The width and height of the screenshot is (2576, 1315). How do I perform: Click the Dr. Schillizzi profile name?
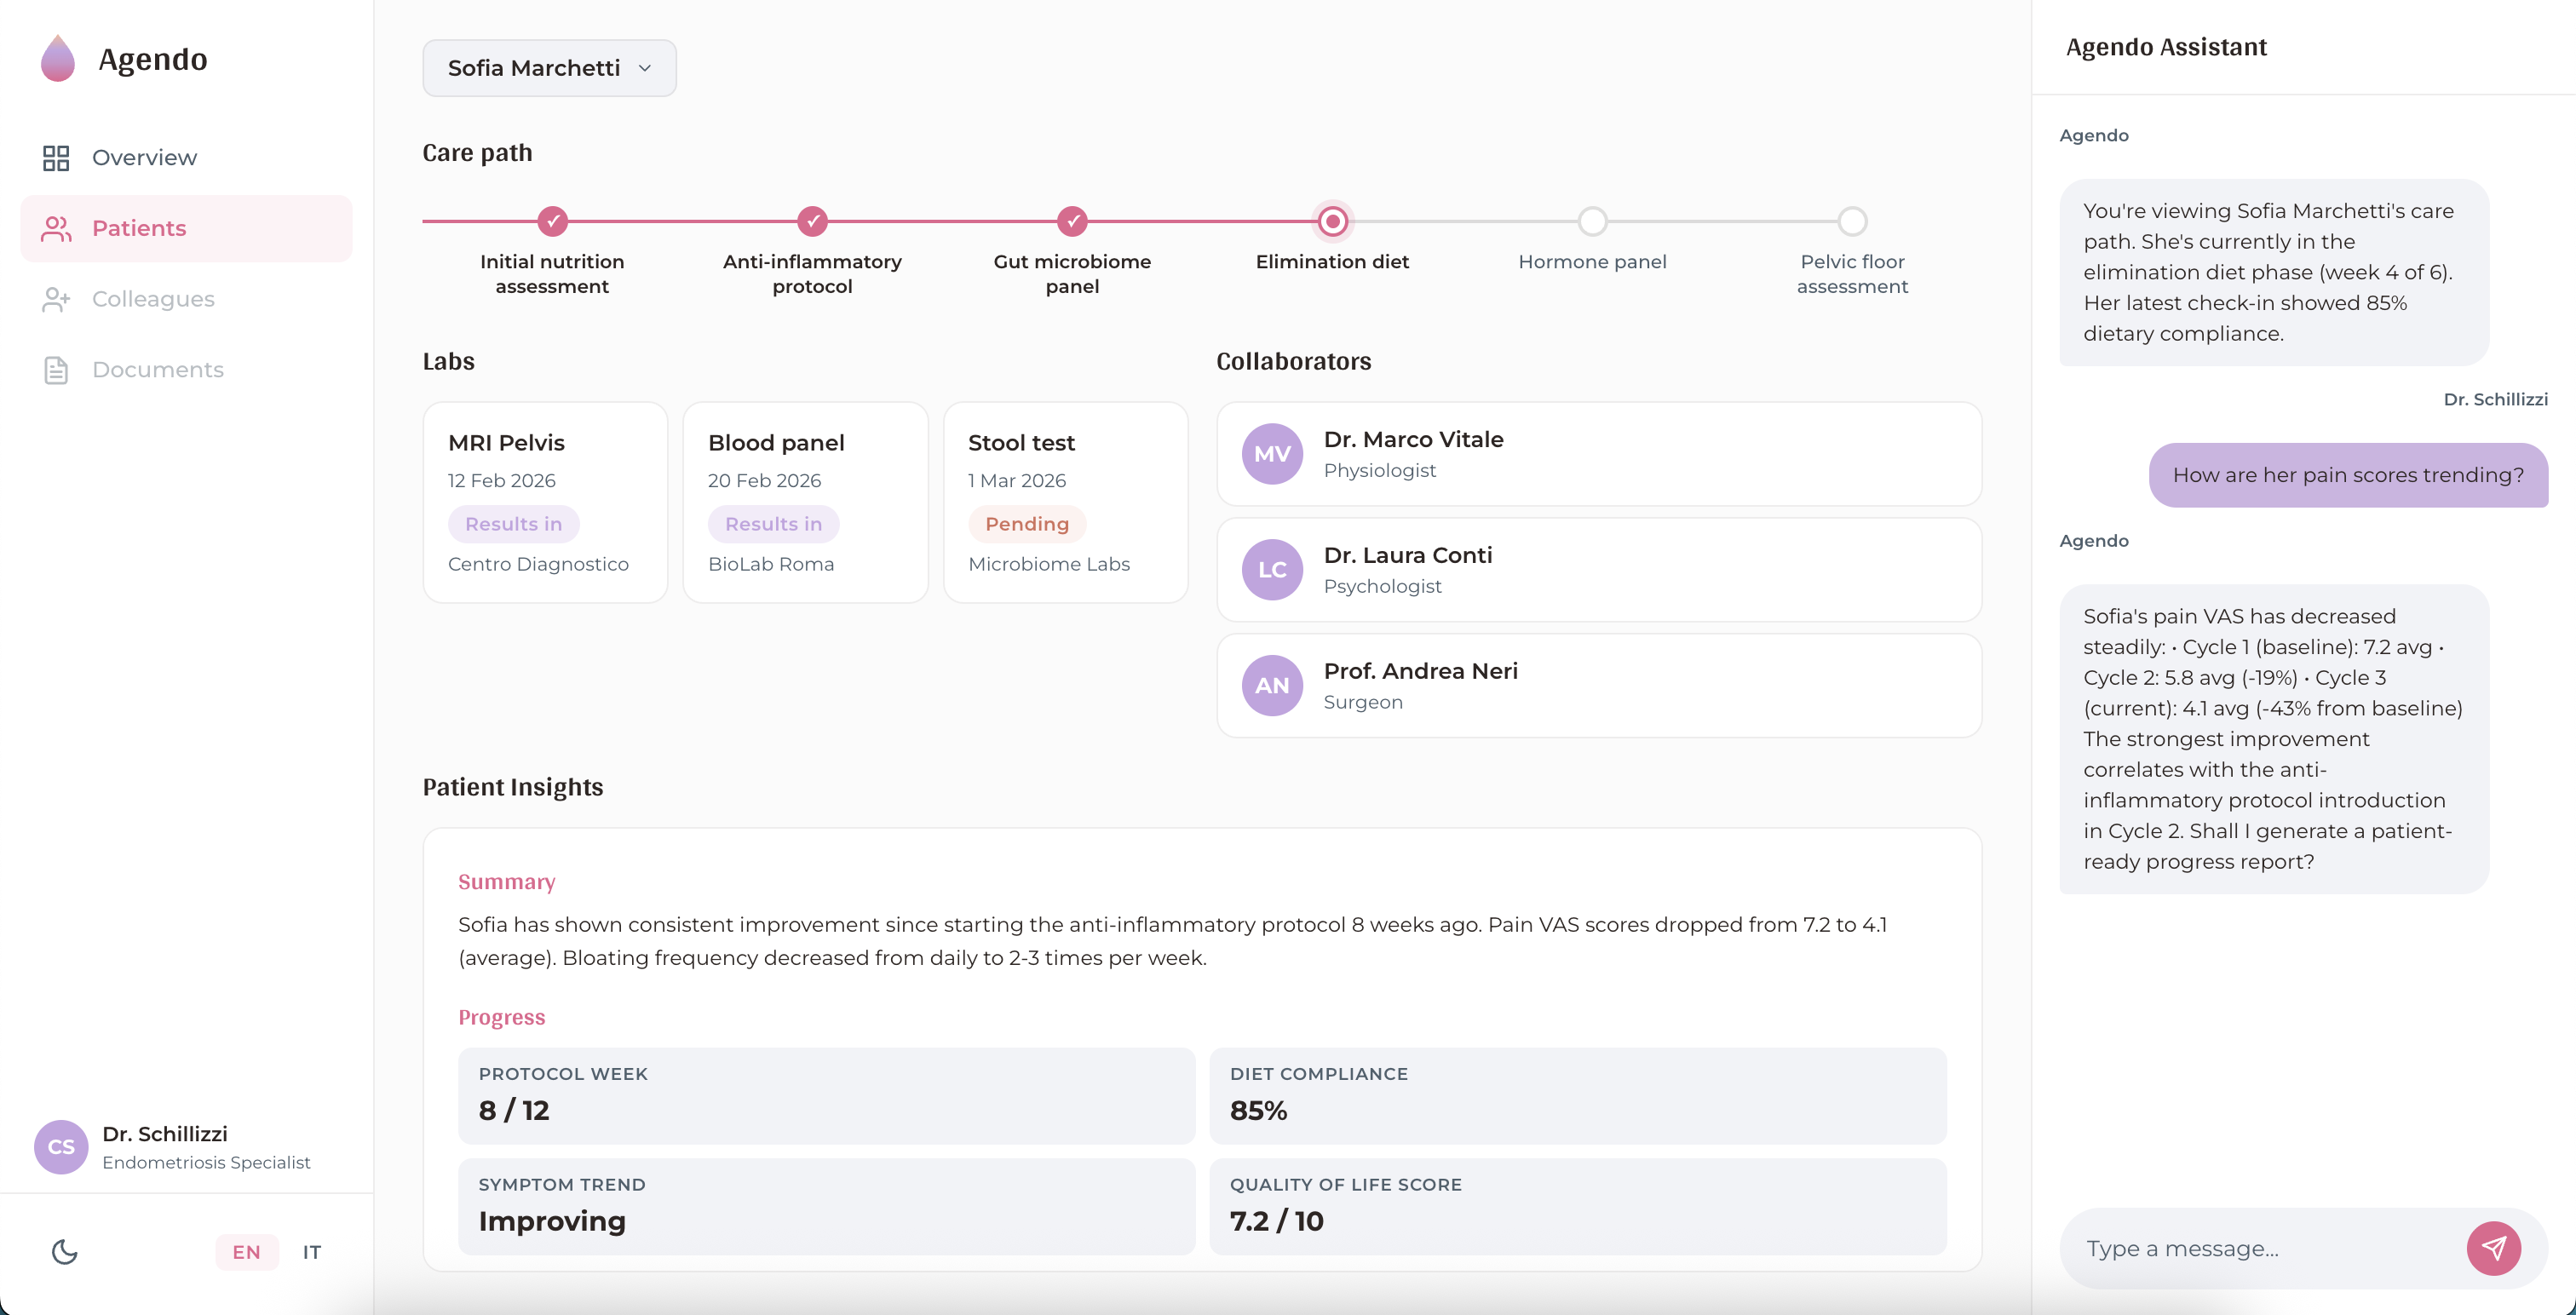[x=165, y=1134]
